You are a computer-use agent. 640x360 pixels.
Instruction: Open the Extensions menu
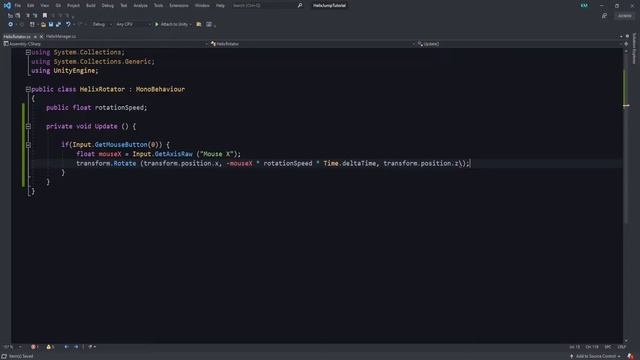coord(179,6)
